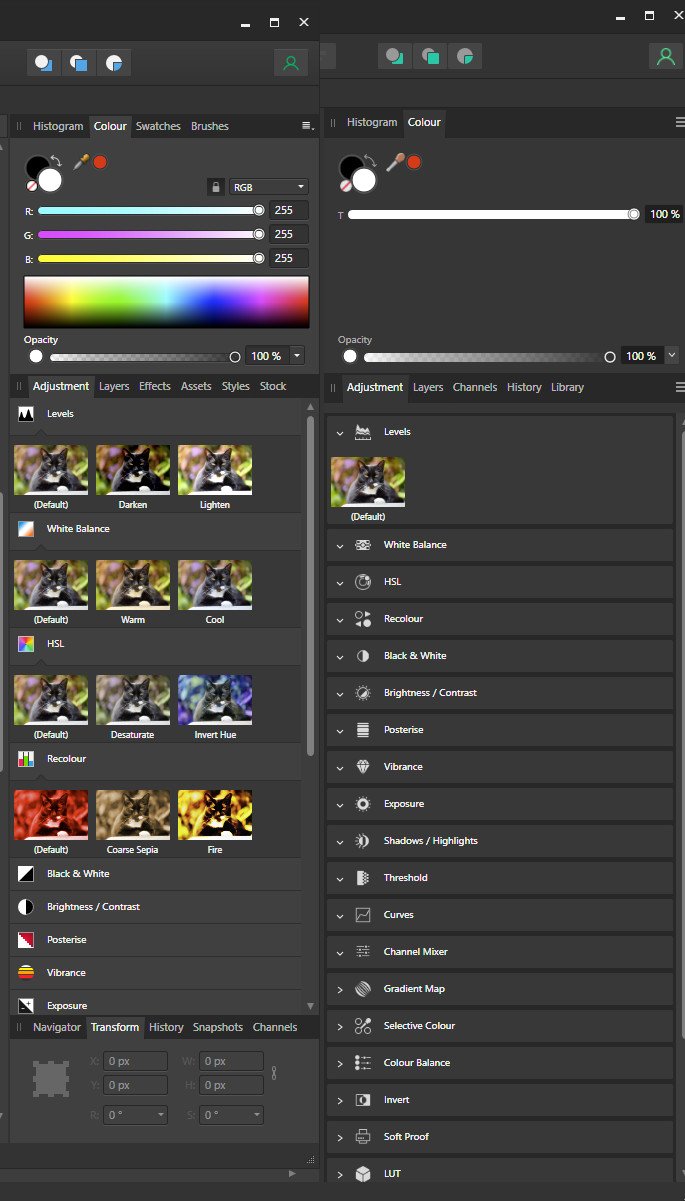The width and height of the screenshot is (685, 1201).
Task: Click the rainbow colour spectrum bar
Action: click(166, 301)
